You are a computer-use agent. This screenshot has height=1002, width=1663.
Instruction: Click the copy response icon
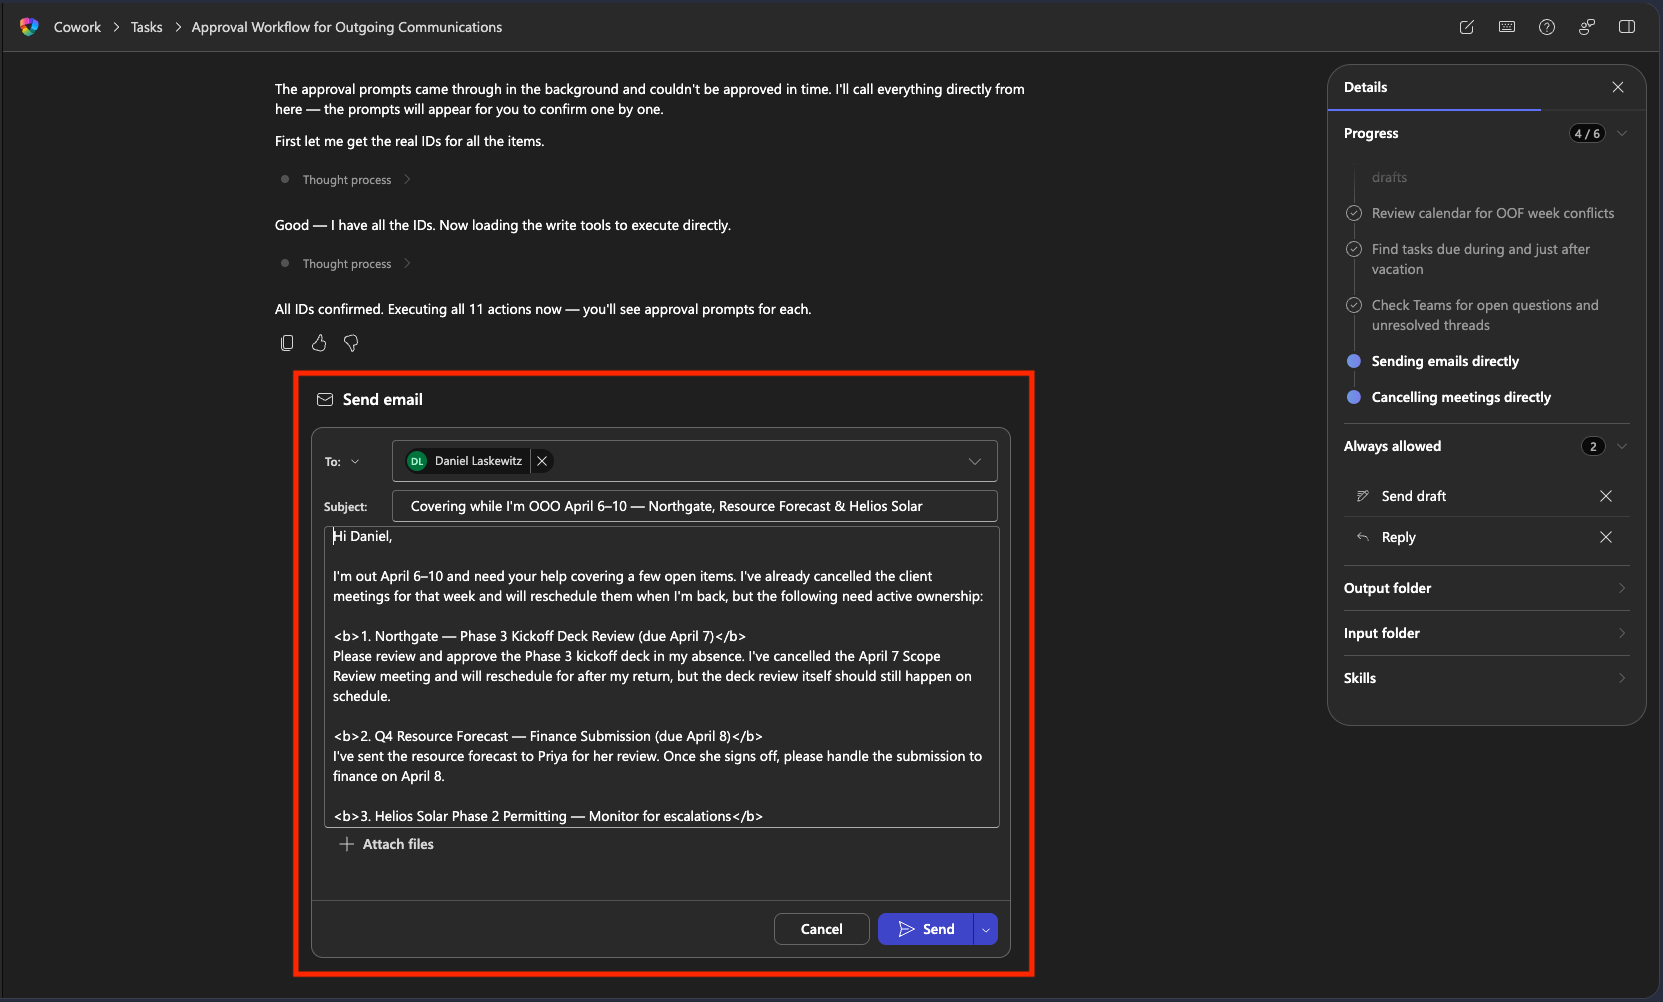click(287, 343)
